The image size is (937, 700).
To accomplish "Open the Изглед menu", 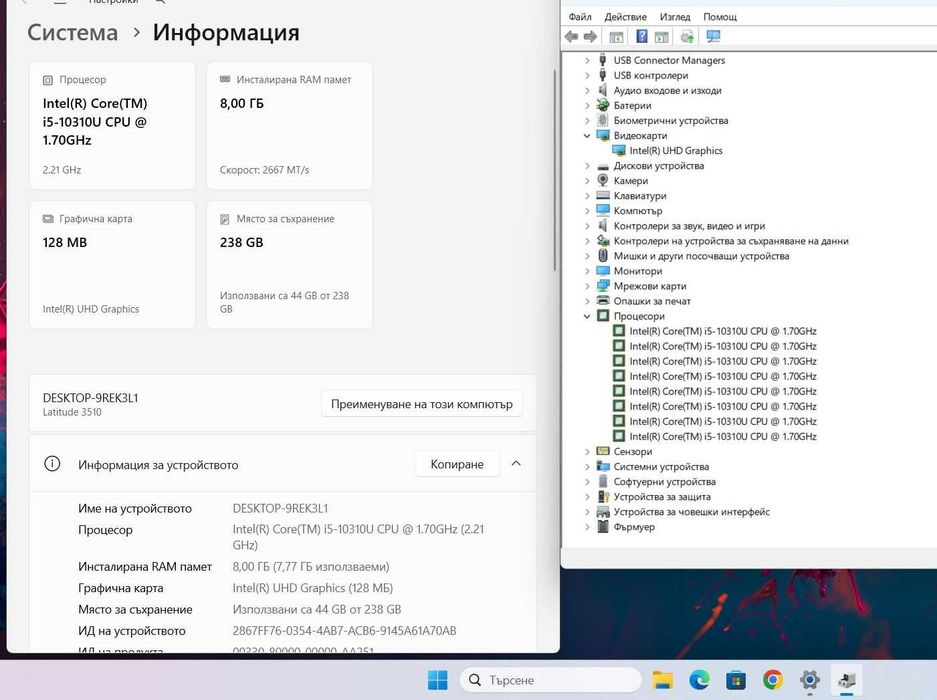I will tap(675, 17).
